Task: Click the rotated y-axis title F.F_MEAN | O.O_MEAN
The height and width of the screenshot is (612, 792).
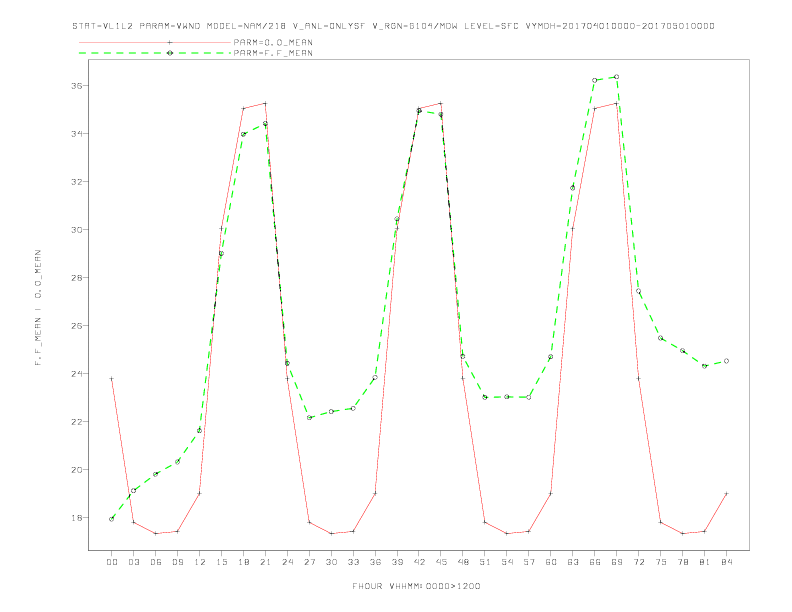Action: pyautogui.click(x=38, y=308)
